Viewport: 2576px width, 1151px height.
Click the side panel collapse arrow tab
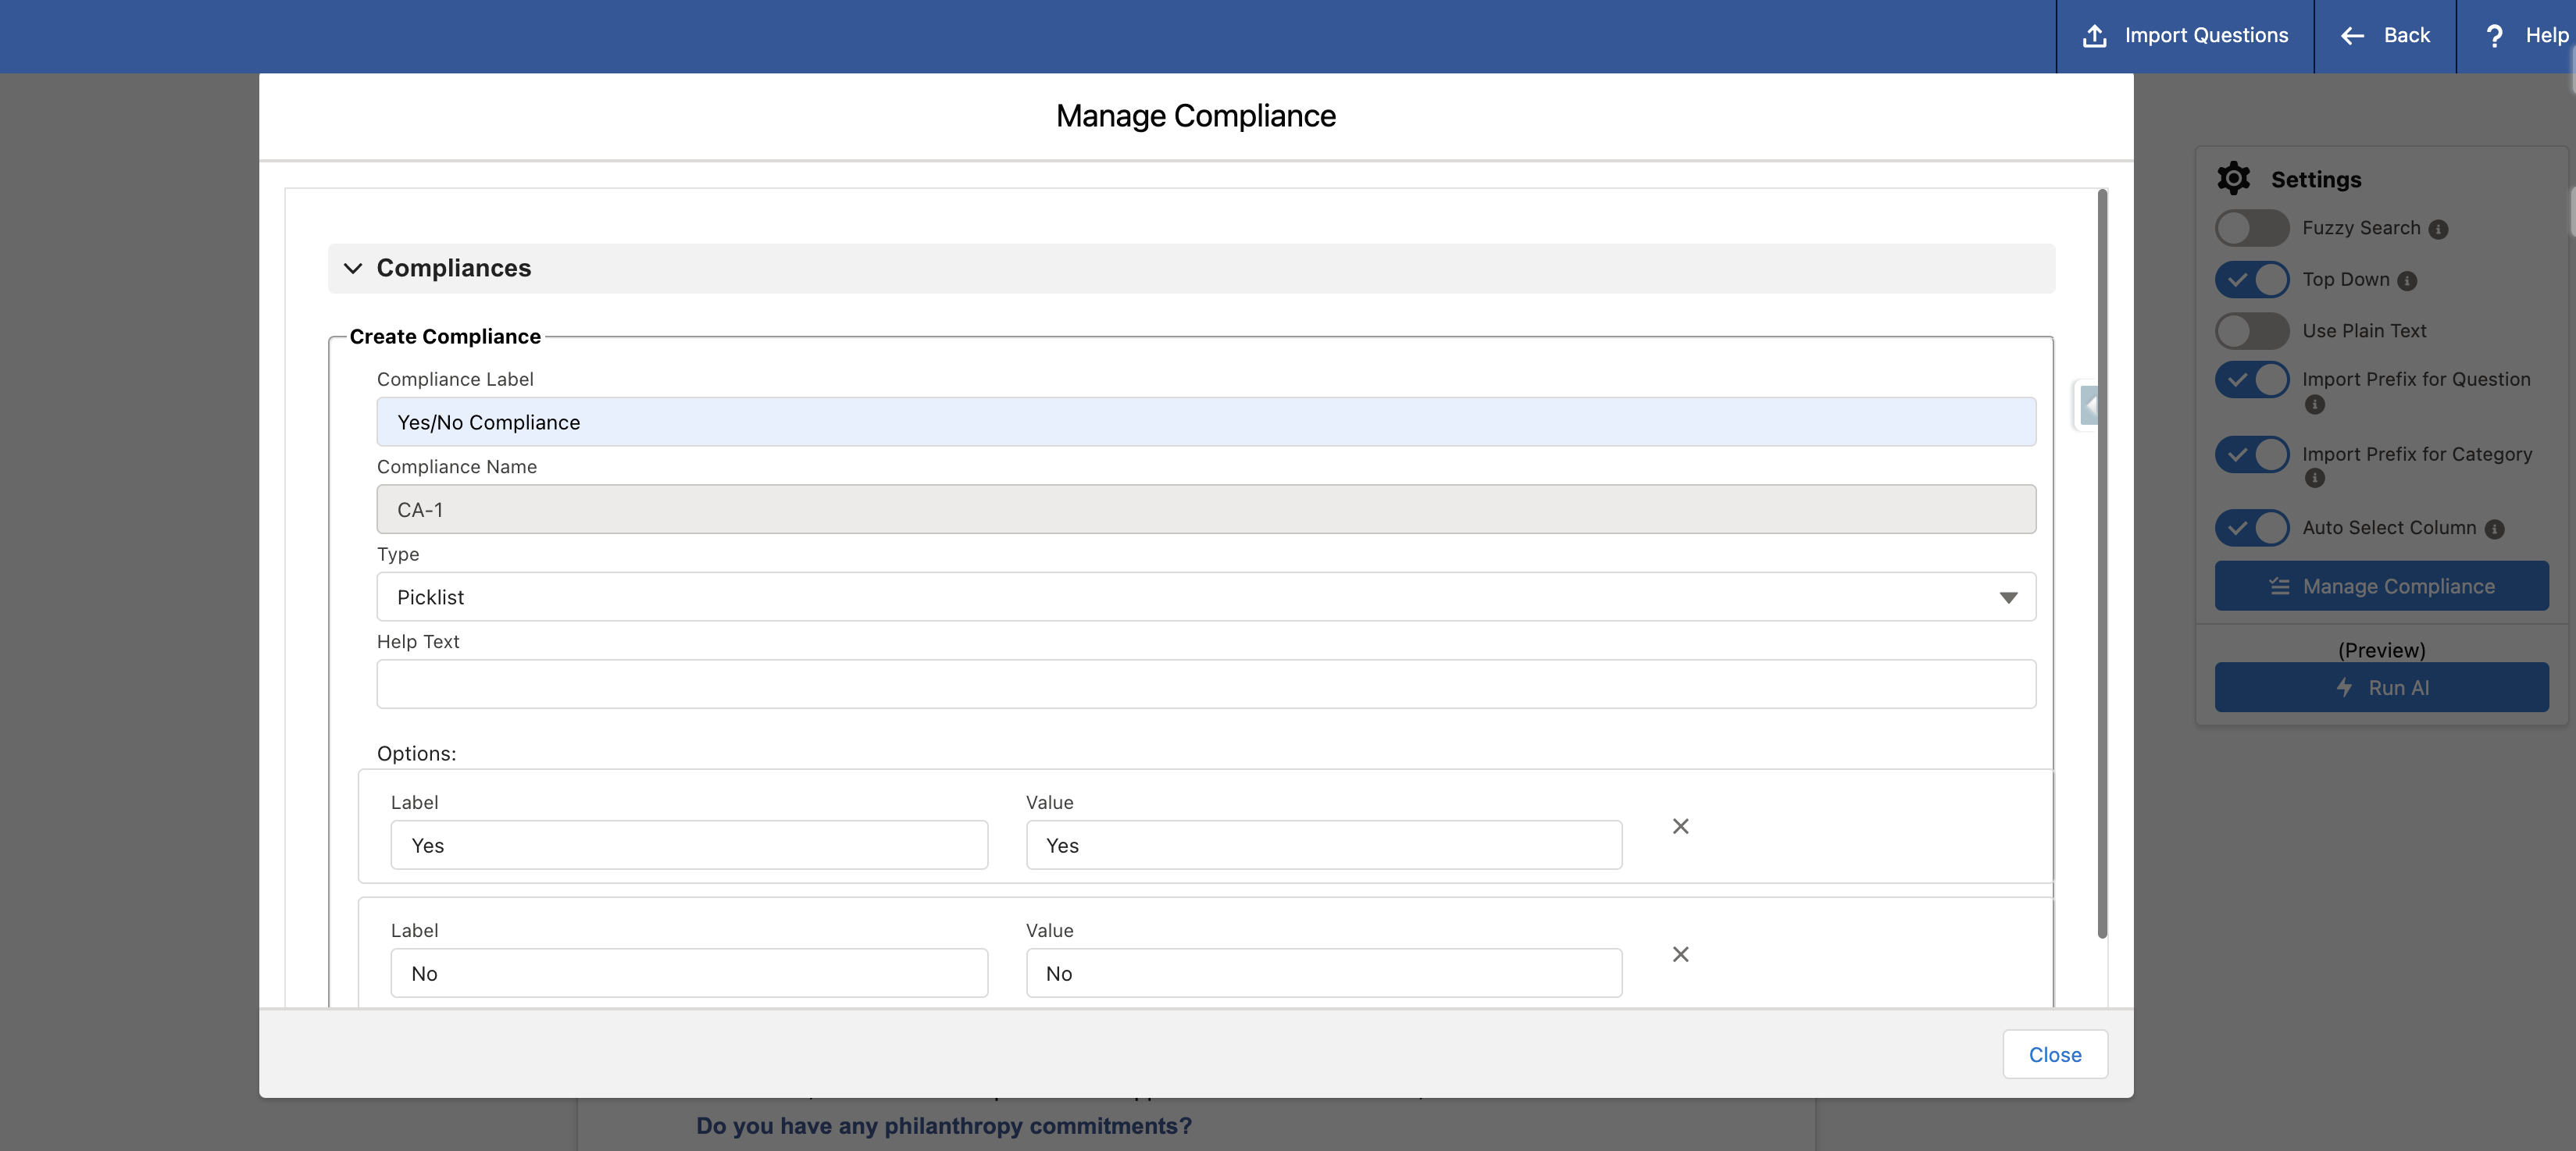[2087, 406]
